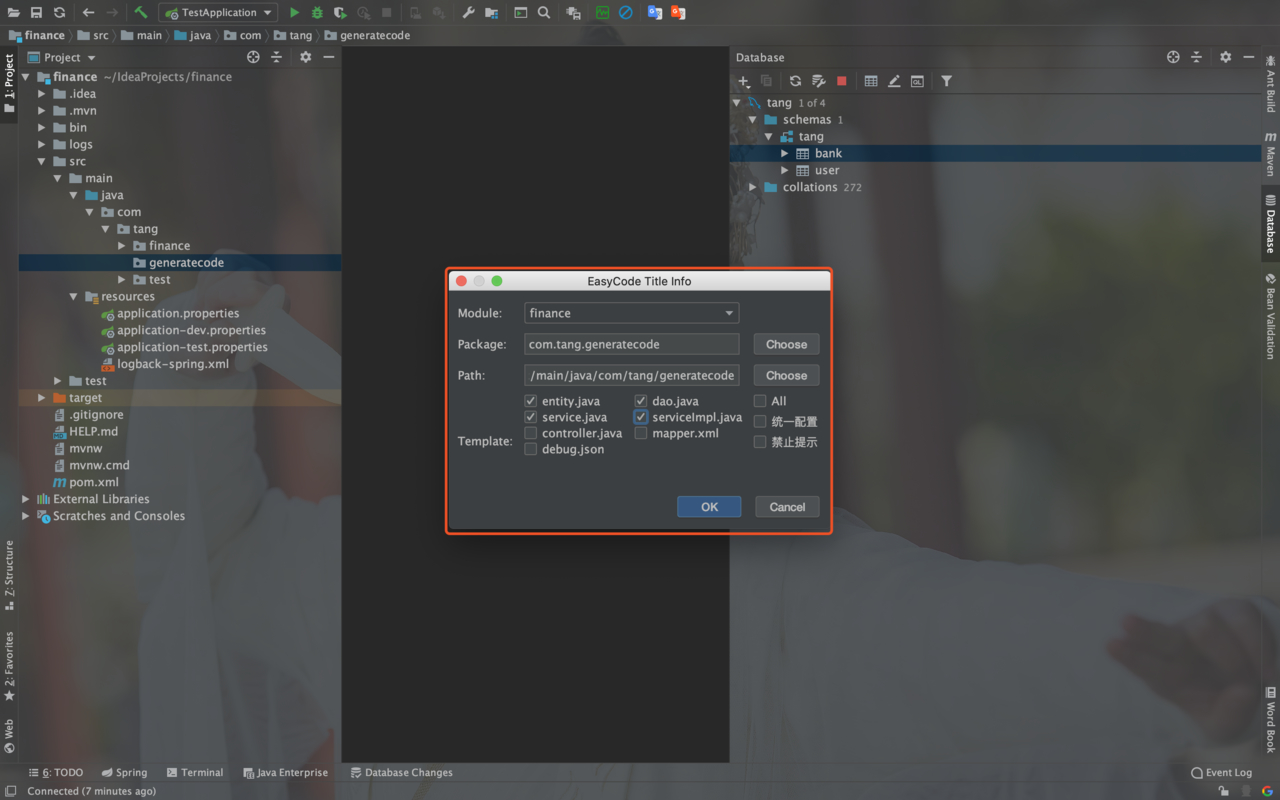Uncheck the entity.java template checkbox
This screenshot has height=800, width=1280.
[x=531, y=401]
